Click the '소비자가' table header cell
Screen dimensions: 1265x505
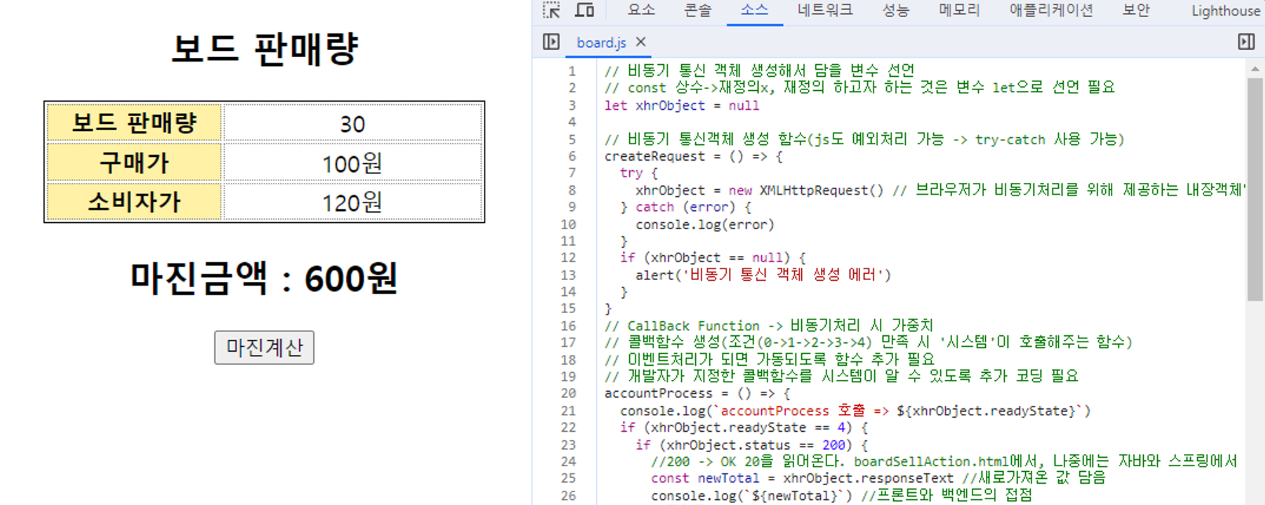point(135,201)
